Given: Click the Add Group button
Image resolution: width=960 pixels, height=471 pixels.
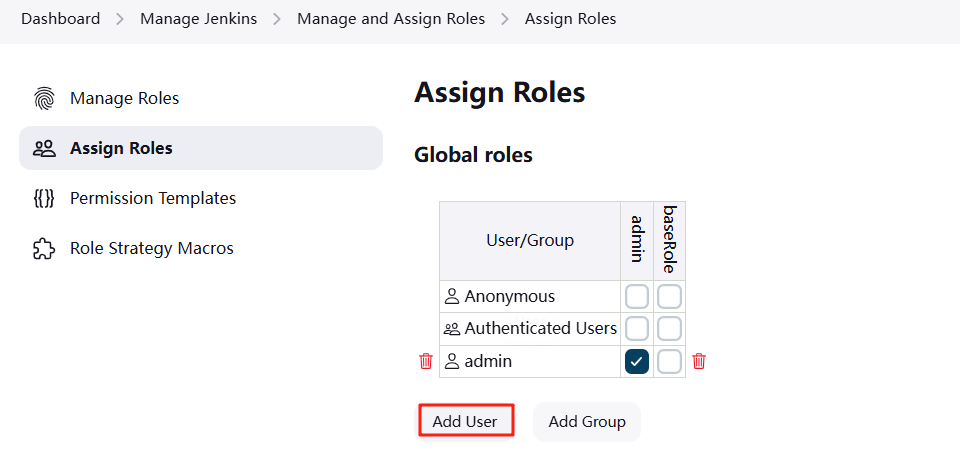Looking at the screenshot, I should pyautogui.click(x=587, y=421).
